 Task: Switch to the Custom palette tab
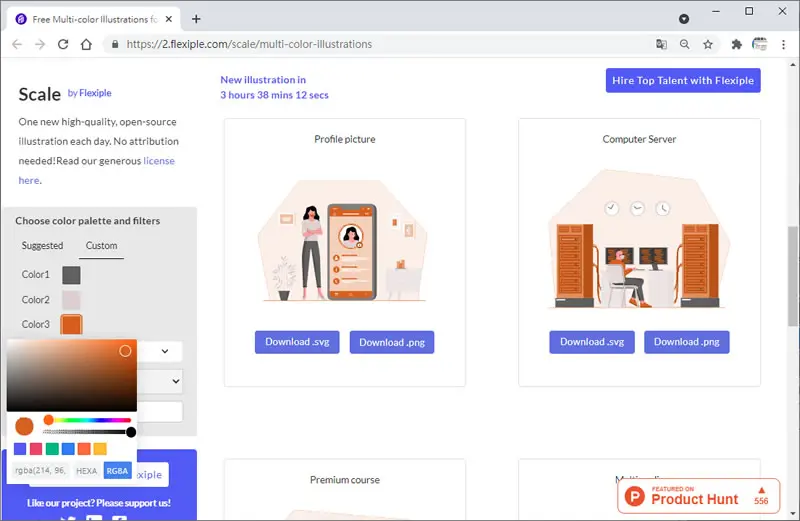[x=101, y=245]
